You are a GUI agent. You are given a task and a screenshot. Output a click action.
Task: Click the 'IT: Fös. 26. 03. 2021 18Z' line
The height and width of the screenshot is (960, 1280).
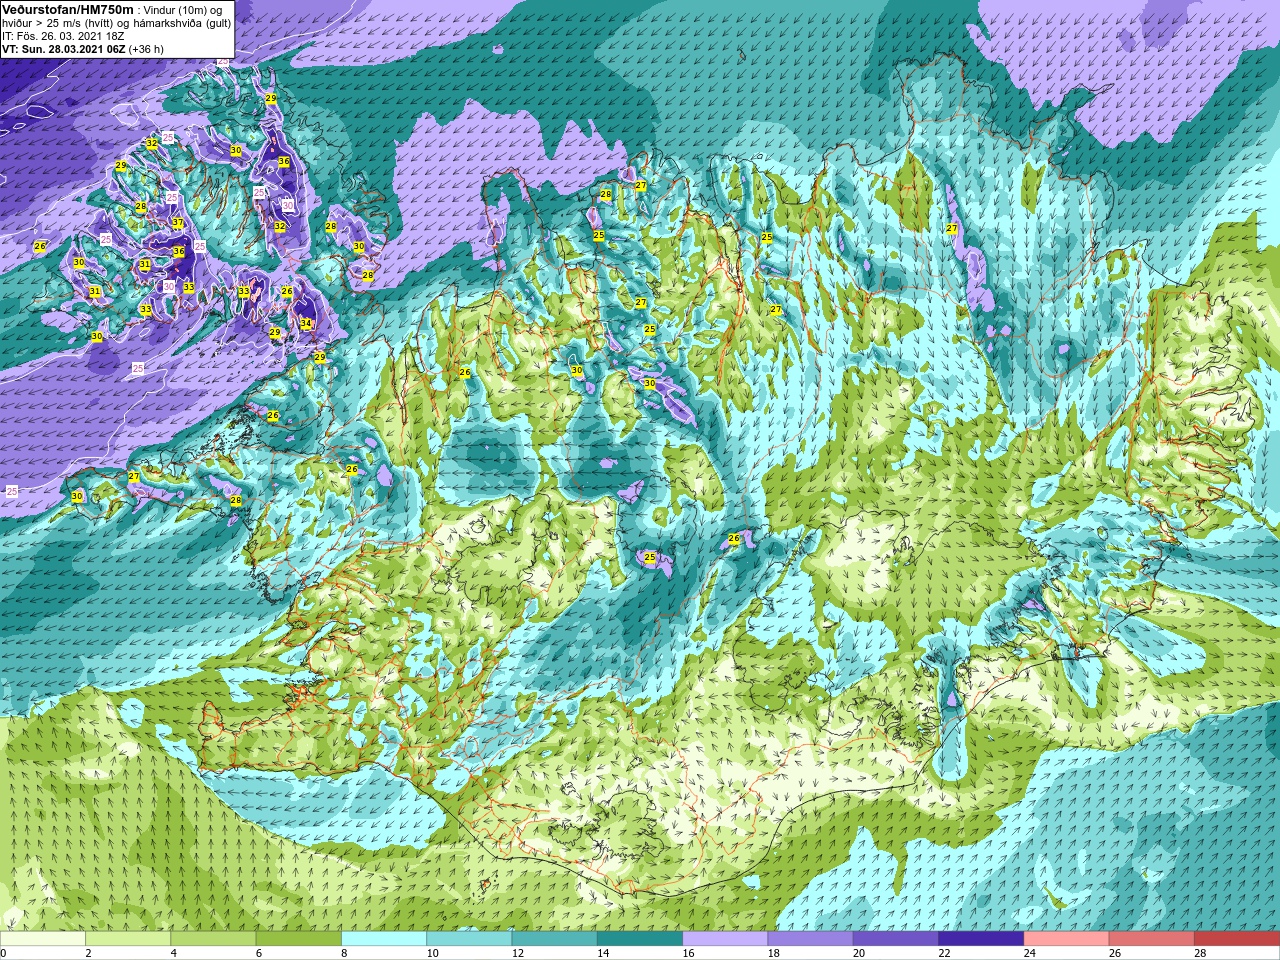(x=63, y=36)
